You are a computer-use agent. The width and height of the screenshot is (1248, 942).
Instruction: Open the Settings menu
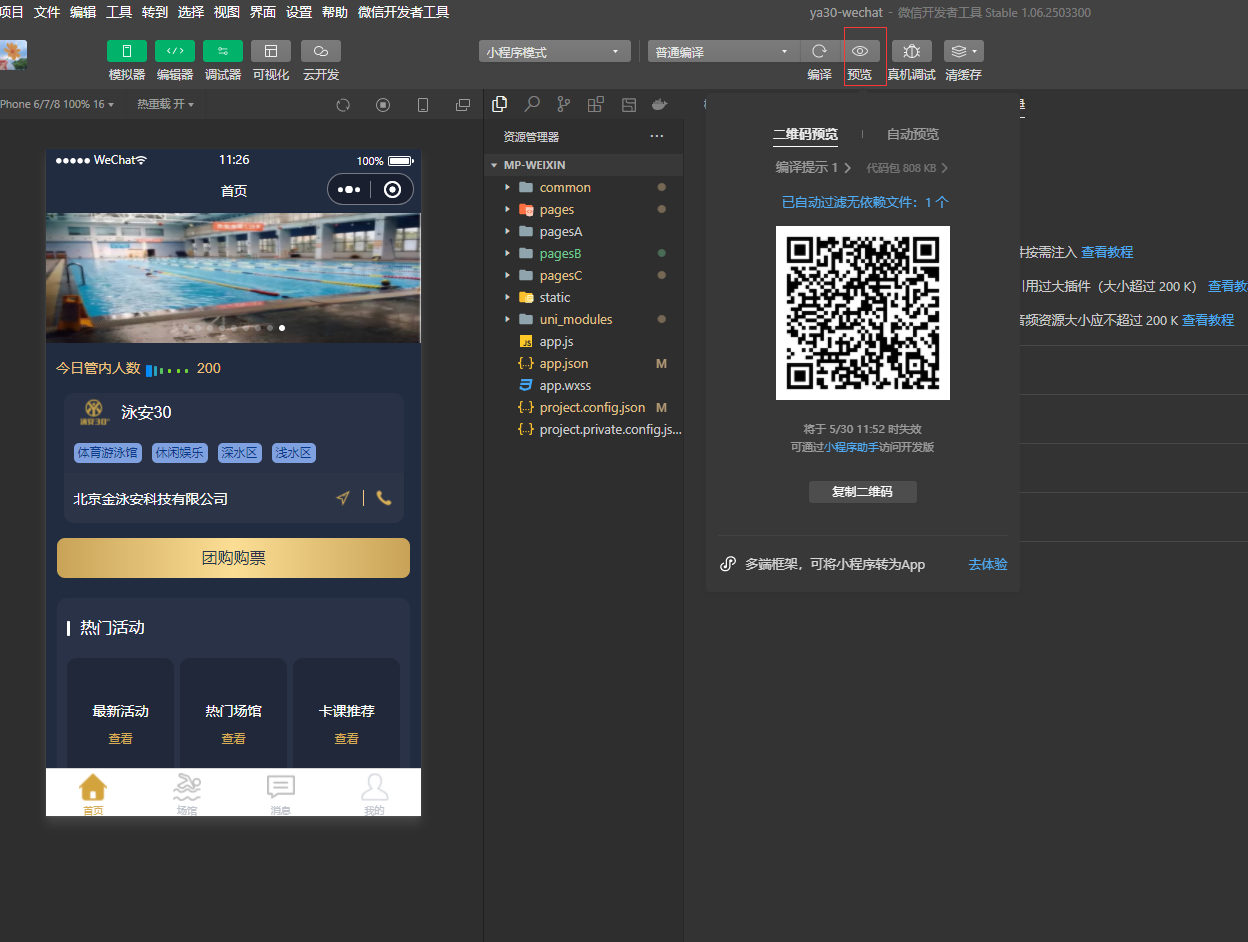coord(299,12)
